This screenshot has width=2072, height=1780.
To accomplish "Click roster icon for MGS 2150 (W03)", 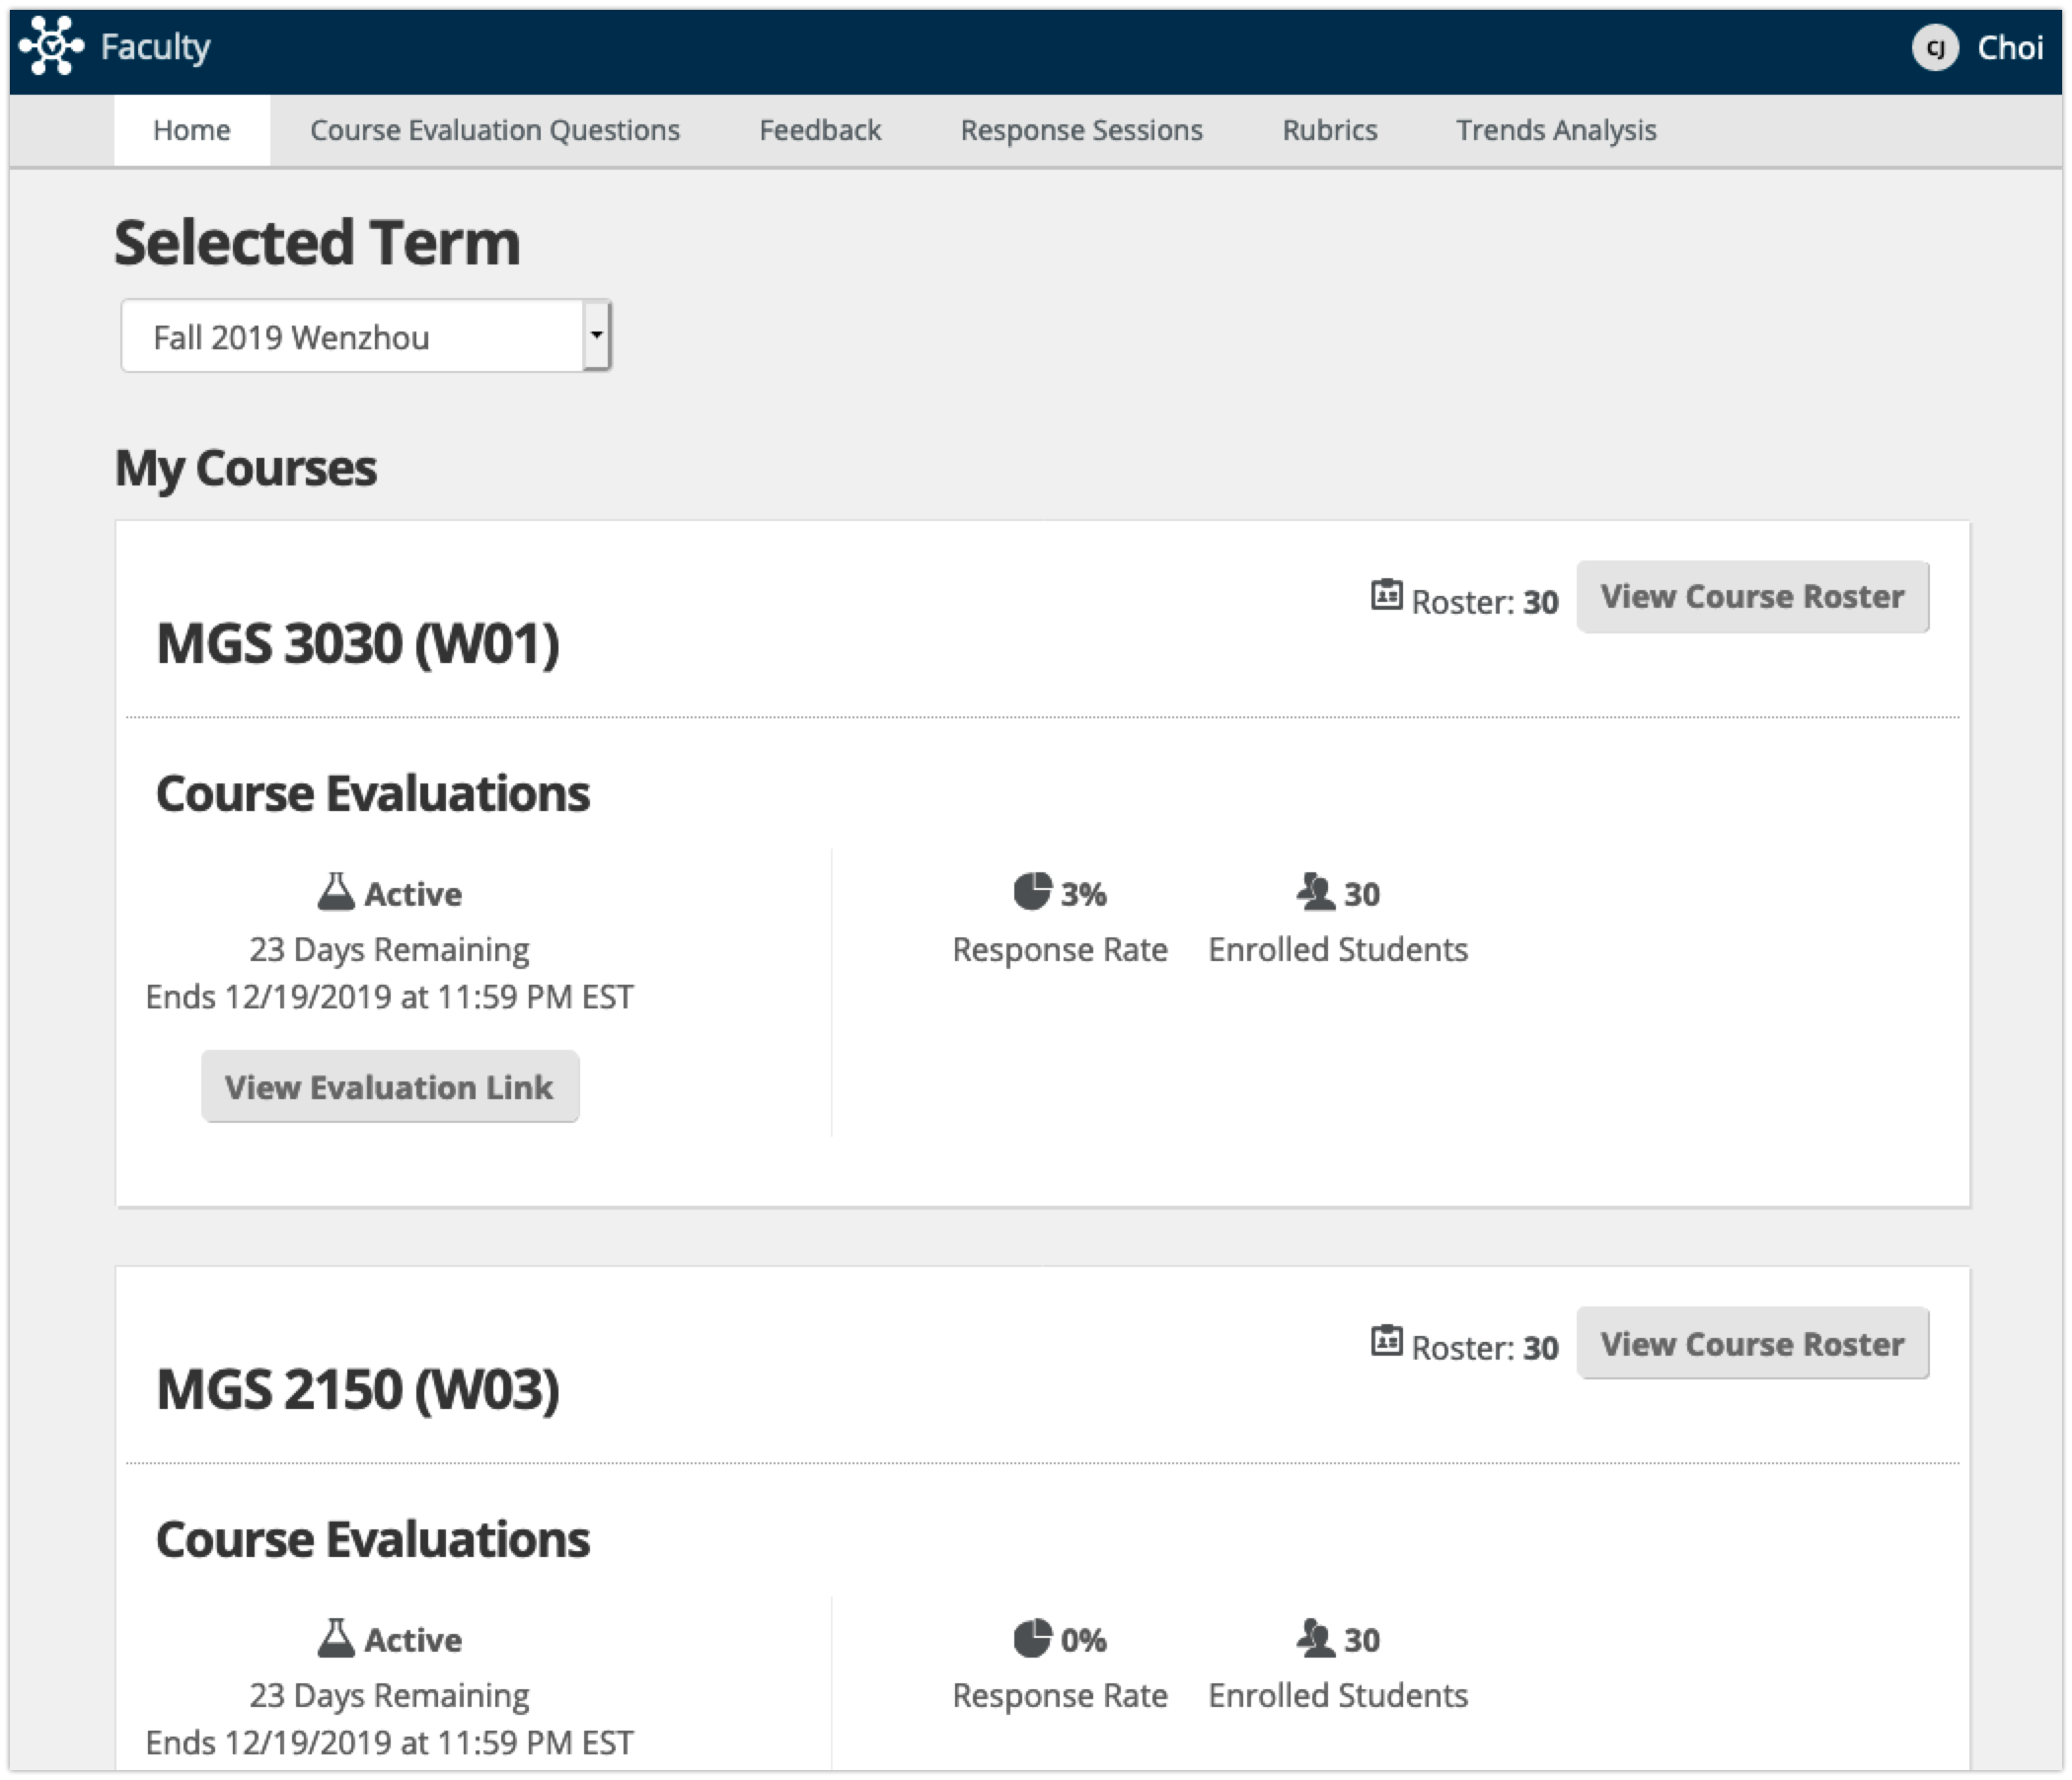I will (1386, 1341).
